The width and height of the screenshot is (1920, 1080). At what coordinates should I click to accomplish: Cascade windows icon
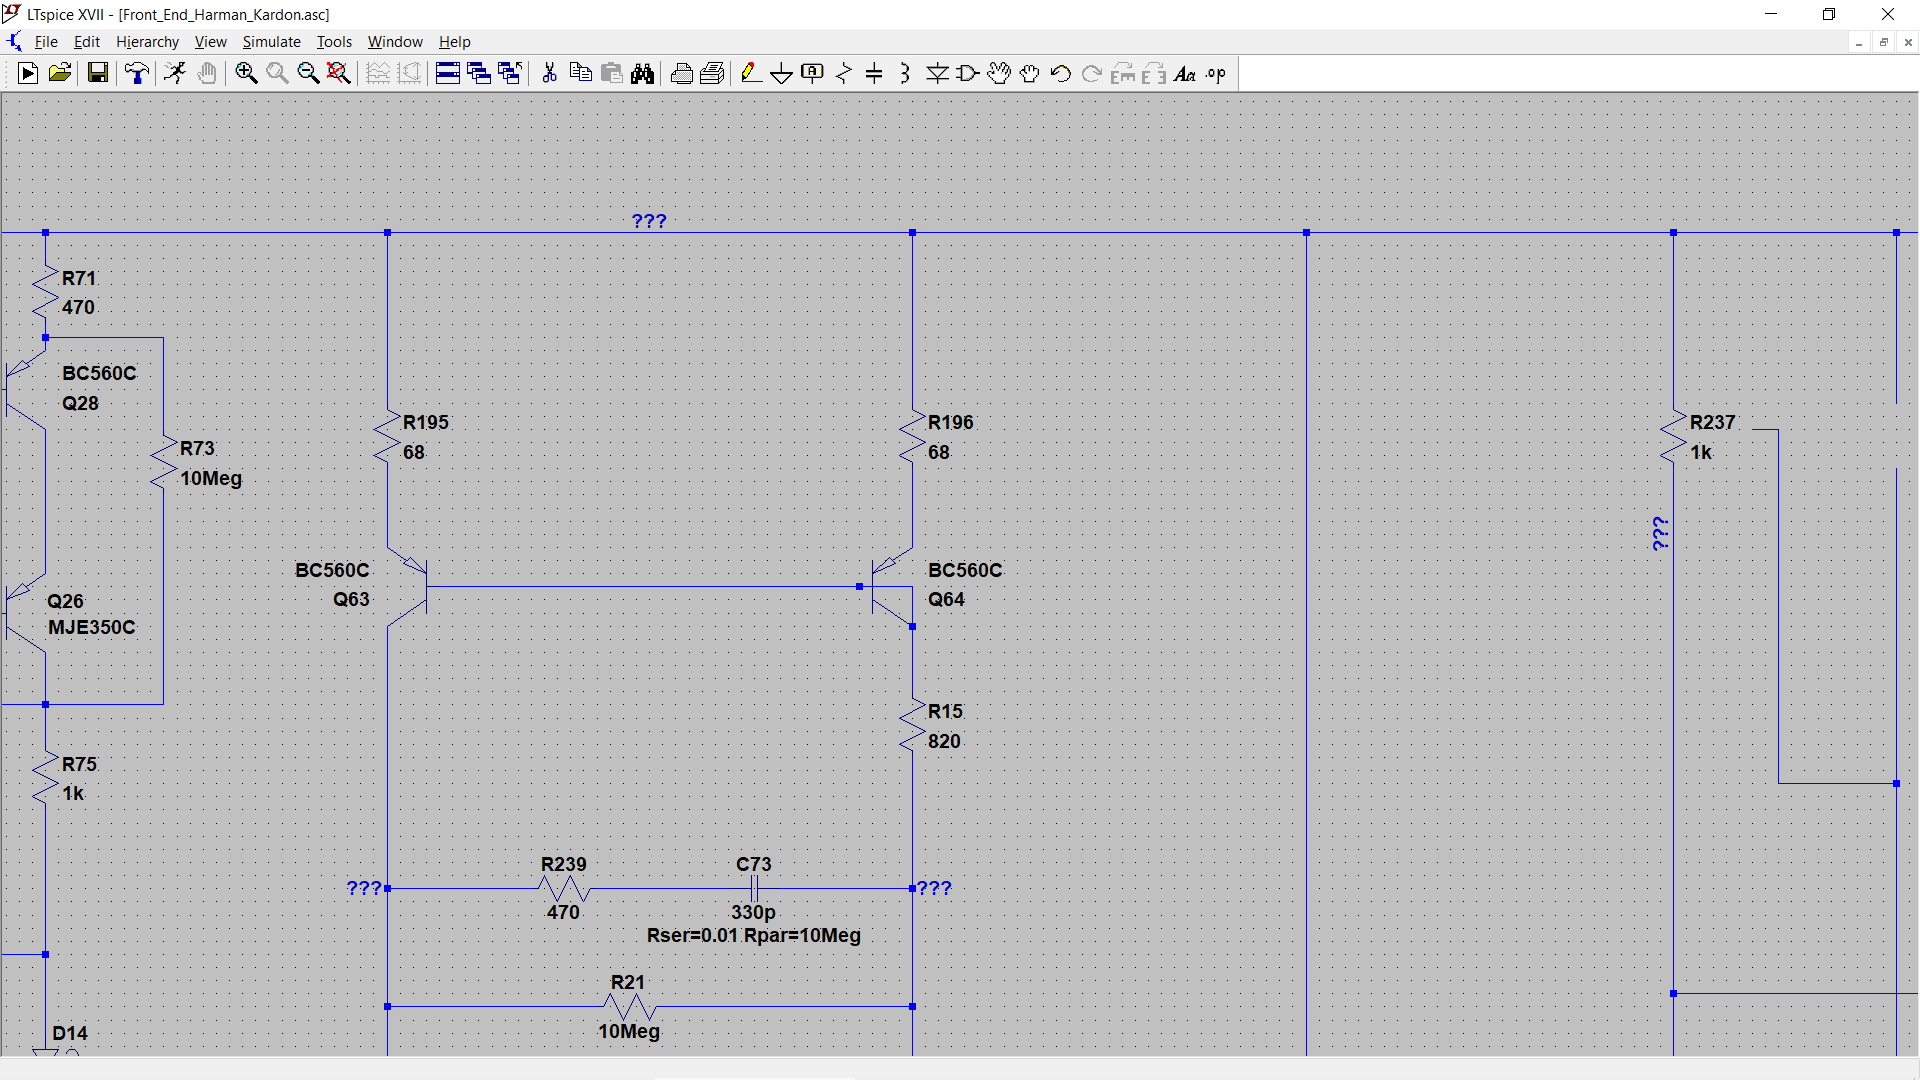(x=479, y=73)
